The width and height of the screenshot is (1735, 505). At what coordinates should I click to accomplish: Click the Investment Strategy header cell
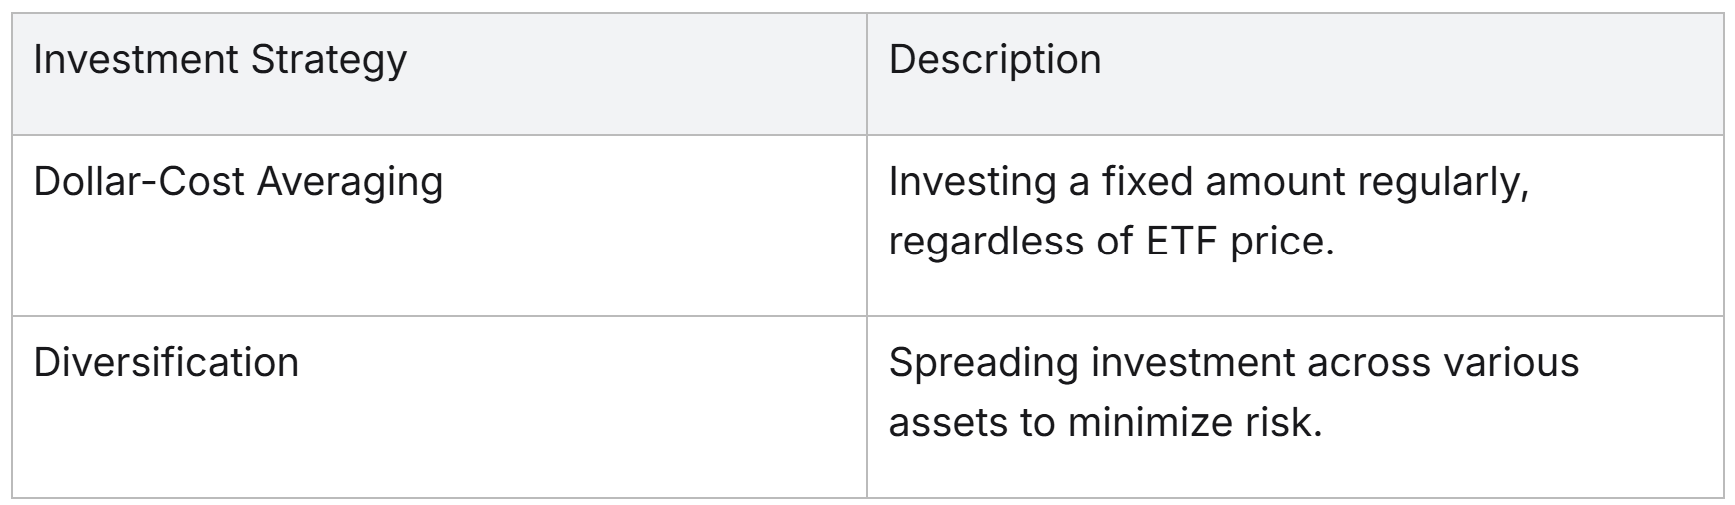coord(220,60)
